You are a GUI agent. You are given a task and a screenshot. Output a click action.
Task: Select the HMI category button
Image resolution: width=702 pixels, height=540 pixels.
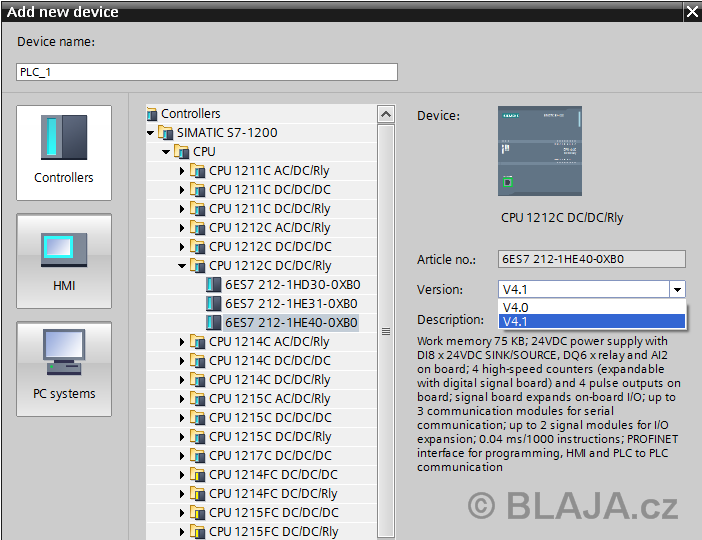coord(64,261)
